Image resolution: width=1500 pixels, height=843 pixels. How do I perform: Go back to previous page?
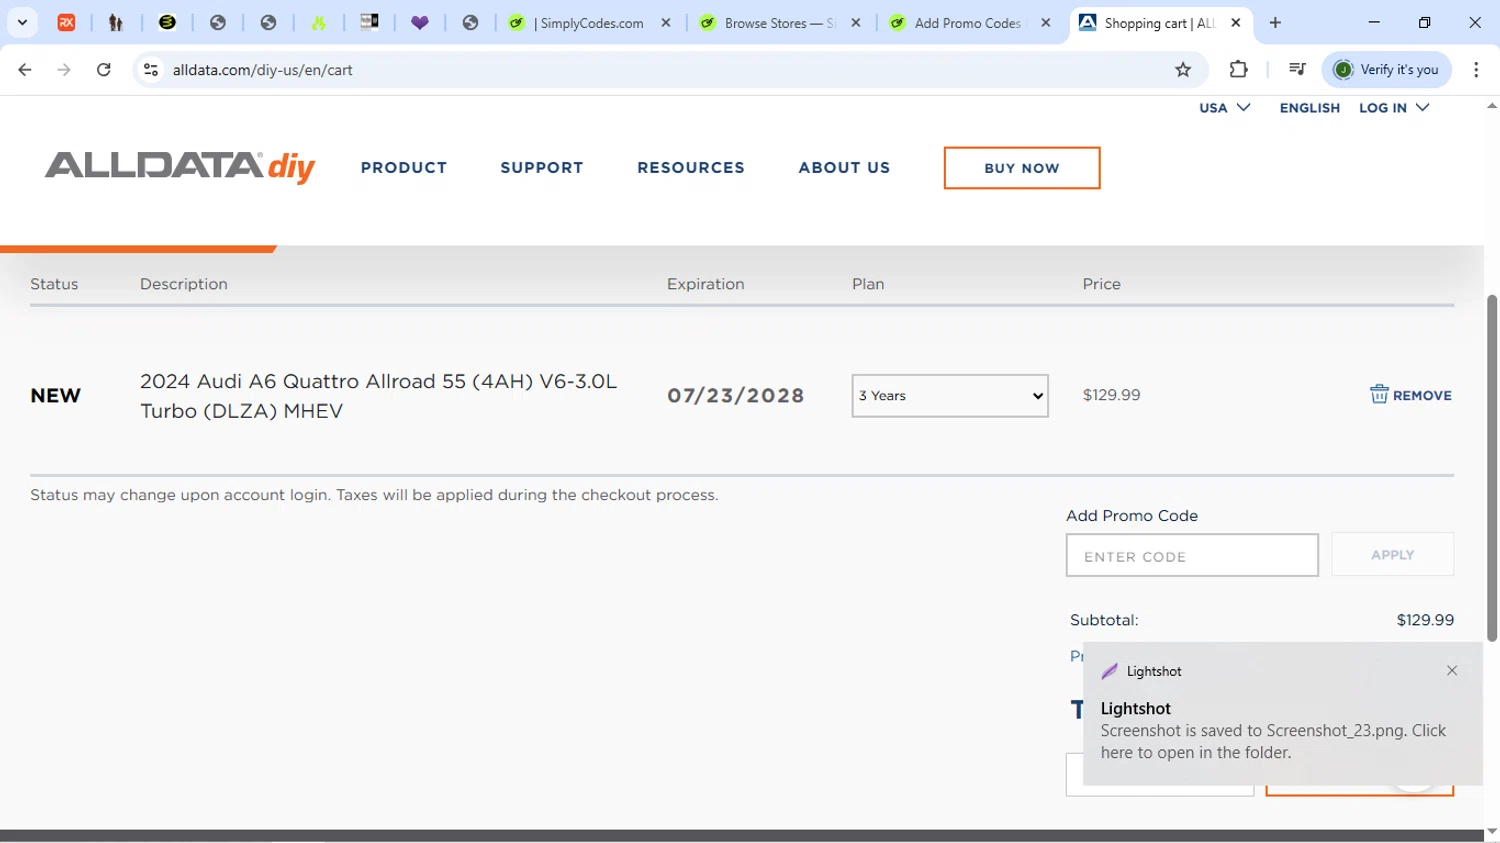pyautogui.click(x=25, y=69)
